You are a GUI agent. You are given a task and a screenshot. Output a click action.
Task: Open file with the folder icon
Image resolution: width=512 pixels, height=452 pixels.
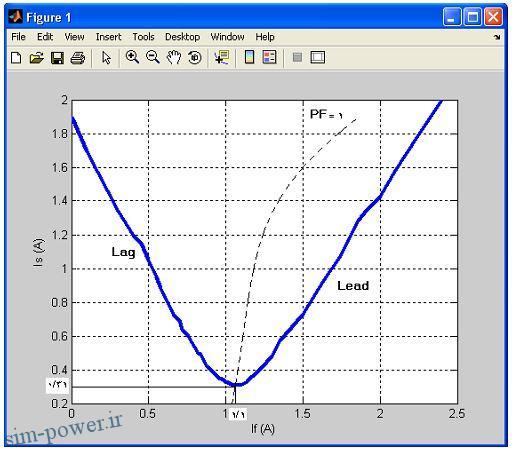coord(36,58)
